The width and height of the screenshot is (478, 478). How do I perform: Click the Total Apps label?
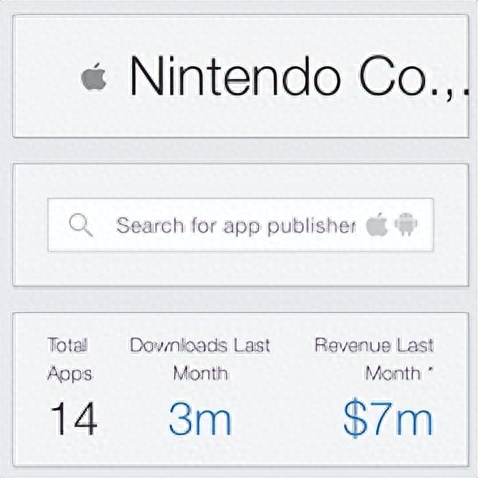click(x=69, y=359)
